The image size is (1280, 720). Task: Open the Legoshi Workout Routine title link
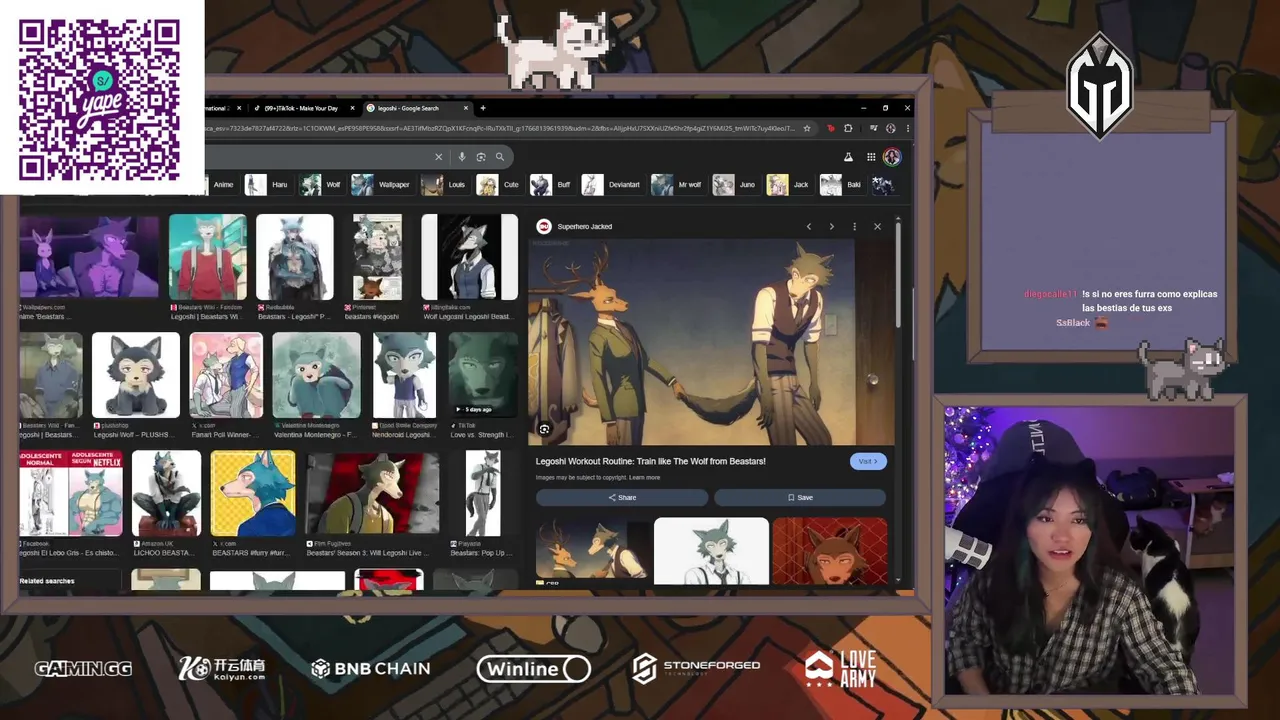[650, 461]
